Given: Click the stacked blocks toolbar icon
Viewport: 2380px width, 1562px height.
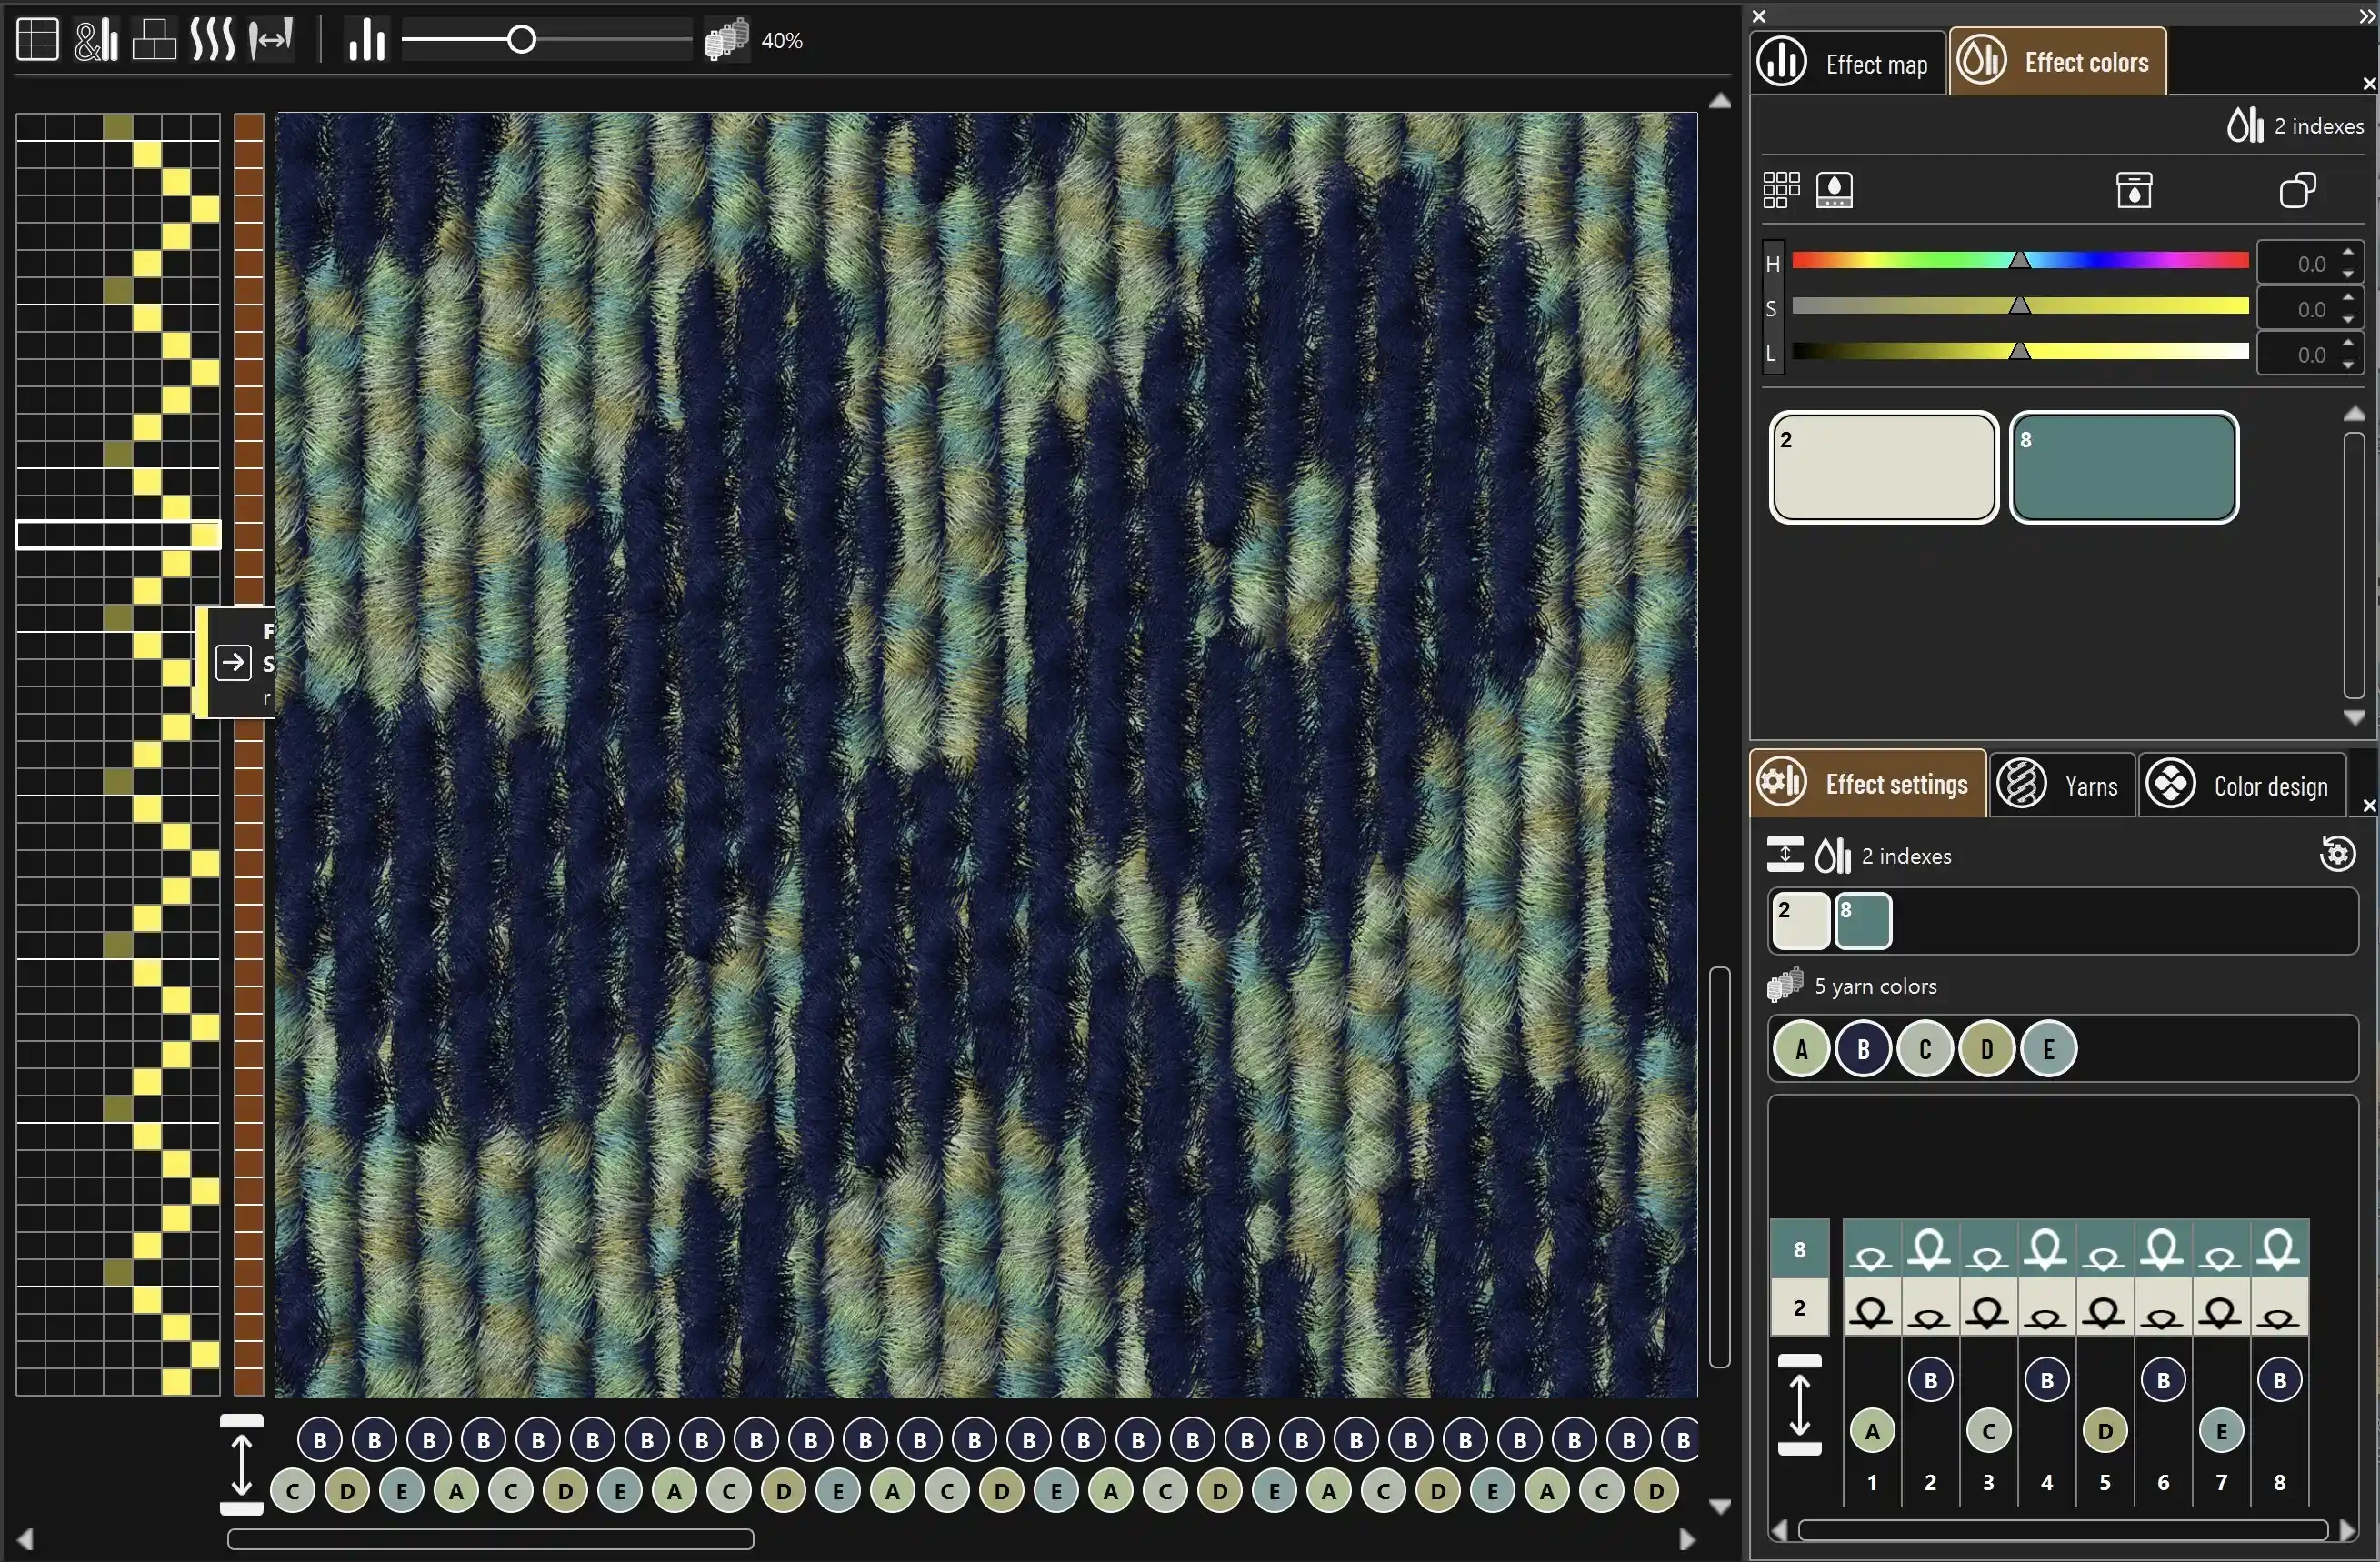Looking at the screenshot, I should point(154,40).
